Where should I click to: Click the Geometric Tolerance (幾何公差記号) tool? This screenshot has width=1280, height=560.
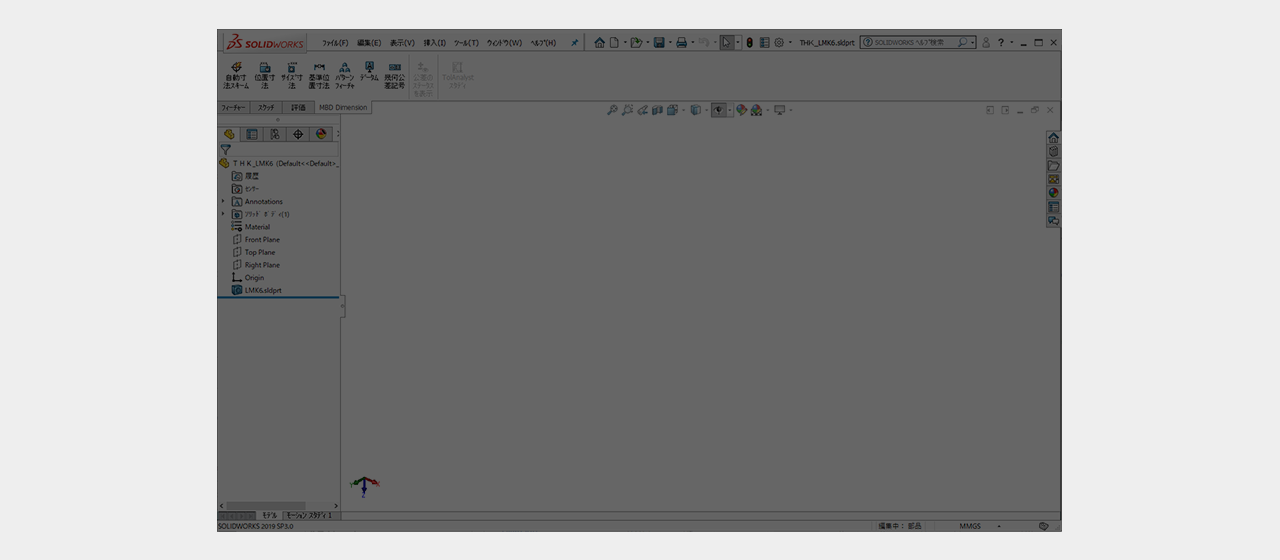395,76
